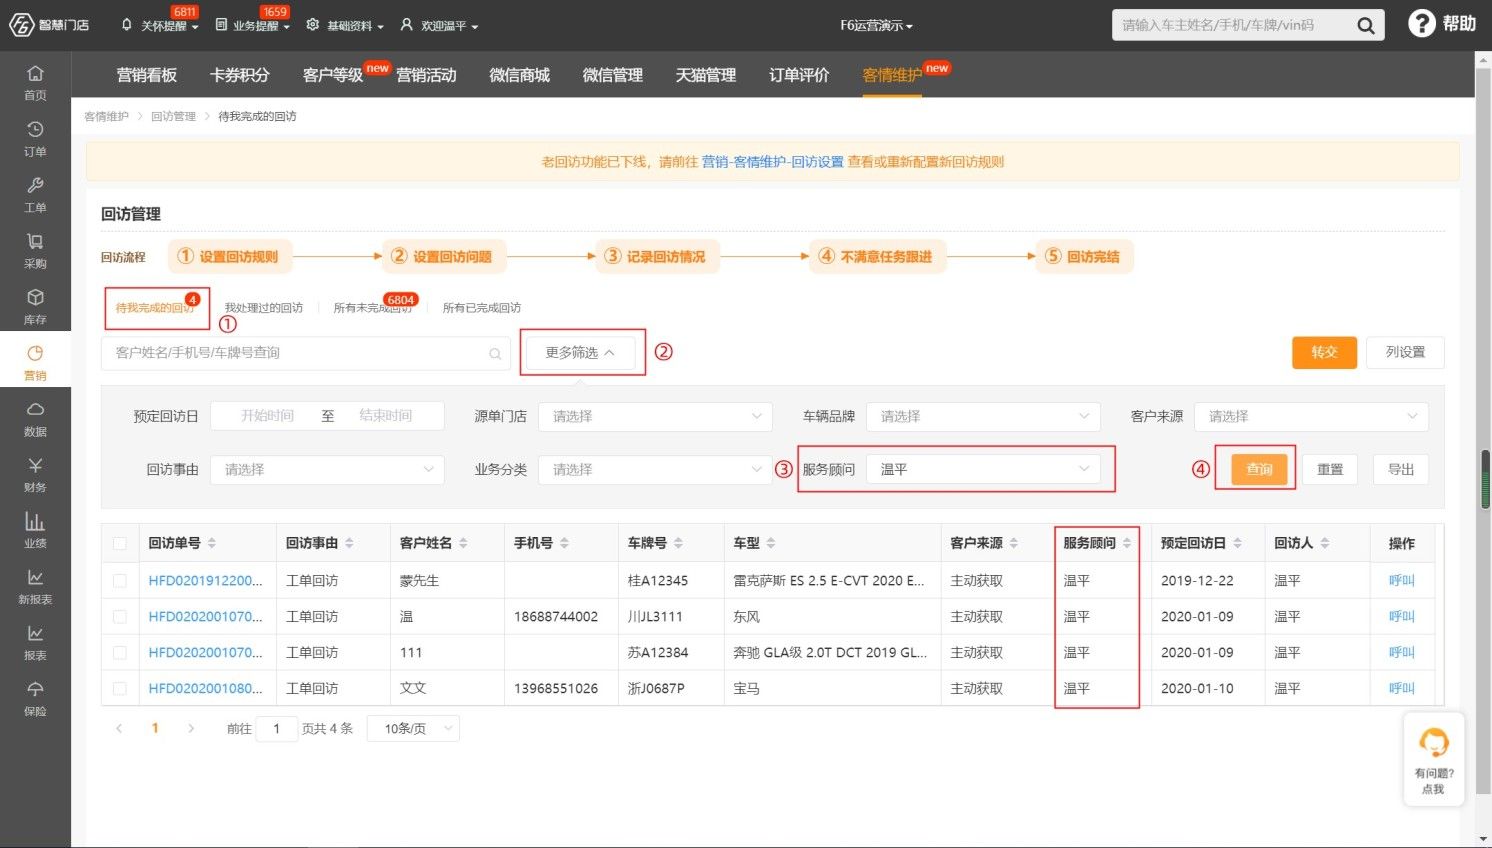Open the 帮助 help question icon
Viewport: 1492px width, 848px height.
(x=1421, y=23)
